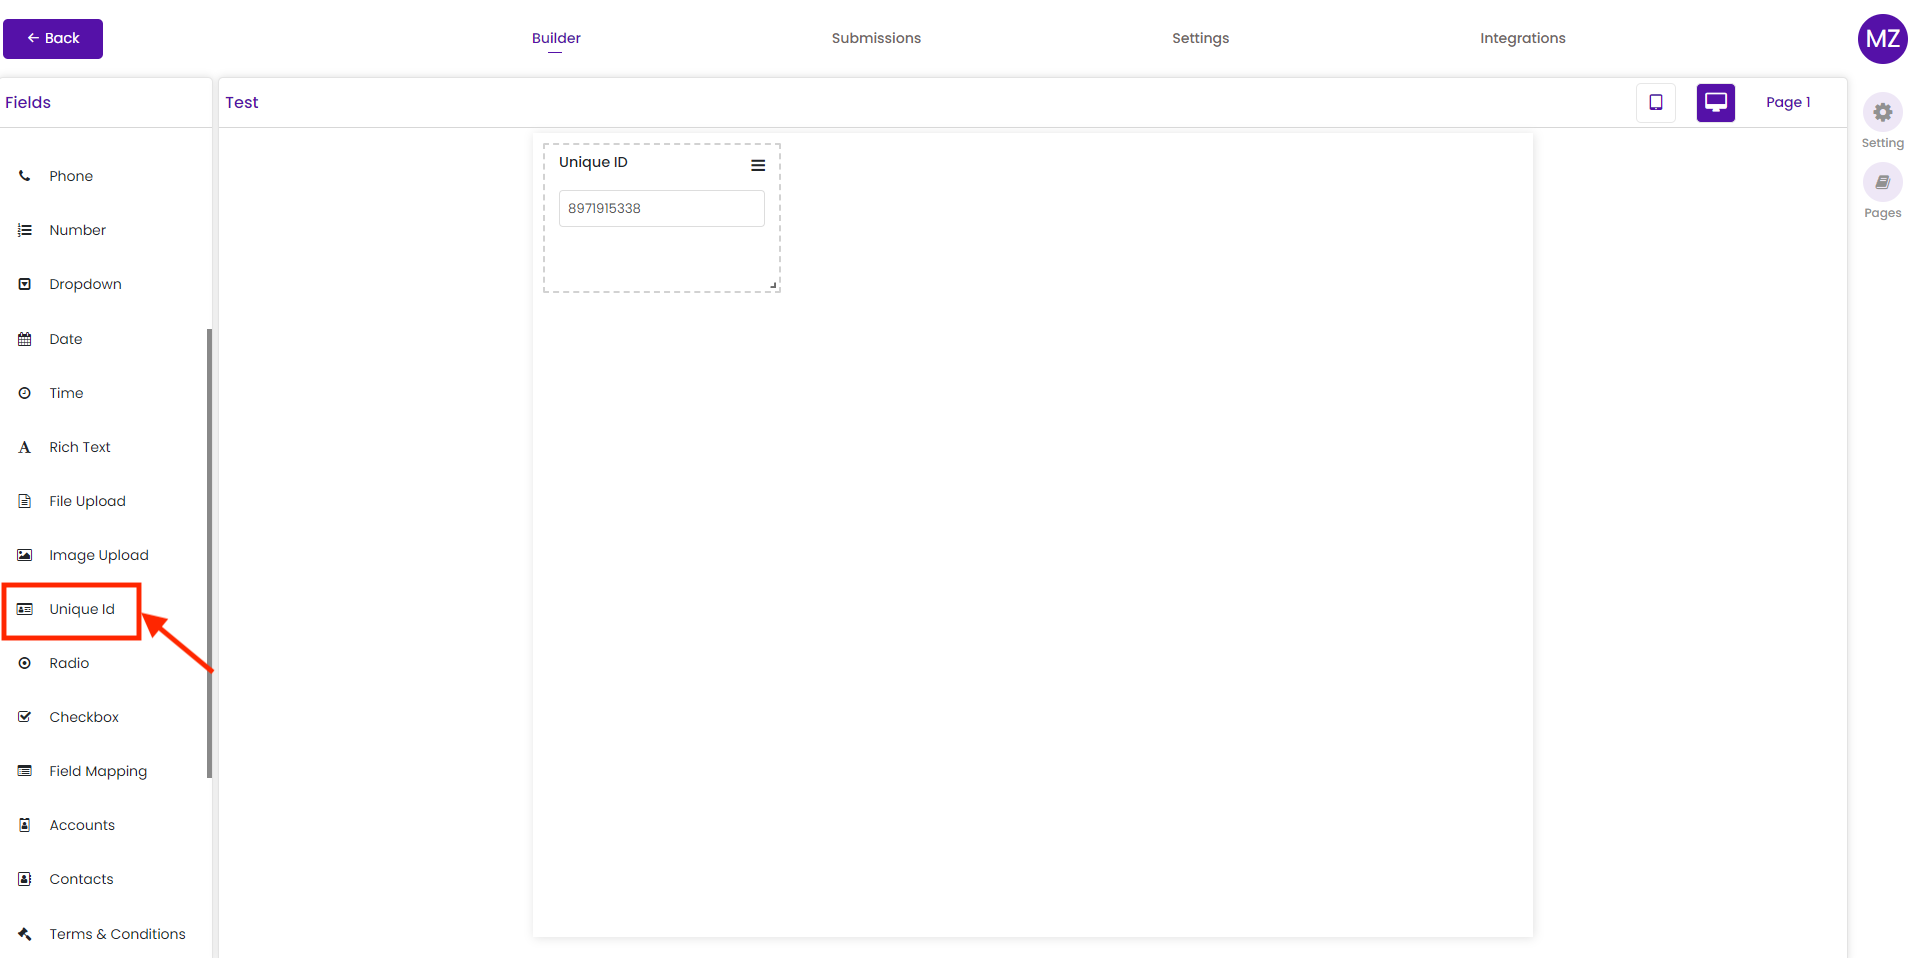Select the Unique Id field label
Viewport: 1913px width, 958px height.
coord(82,609)
